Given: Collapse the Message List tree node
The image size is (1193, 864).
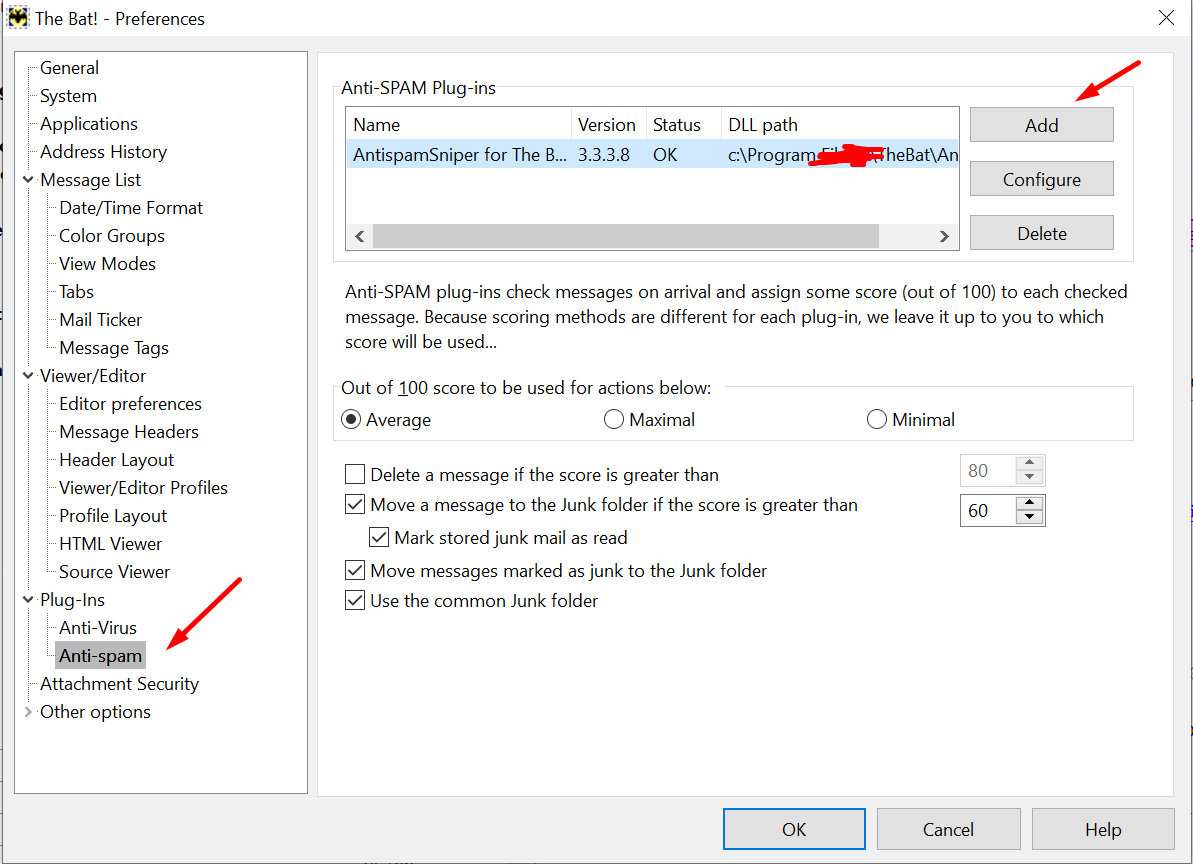Looking at the screenshot, I should 28,180.
